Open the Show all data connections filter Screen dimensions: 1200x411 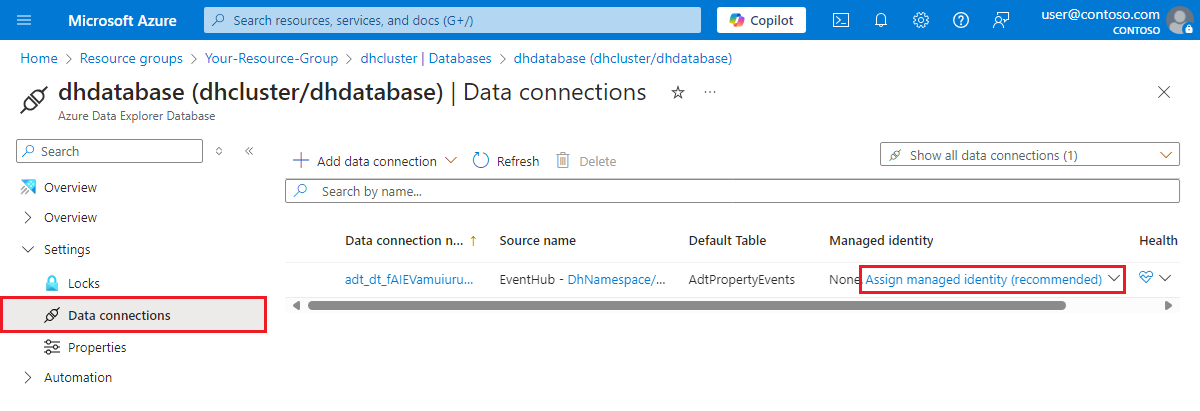pyautogui.click(x=1029, y=155)
